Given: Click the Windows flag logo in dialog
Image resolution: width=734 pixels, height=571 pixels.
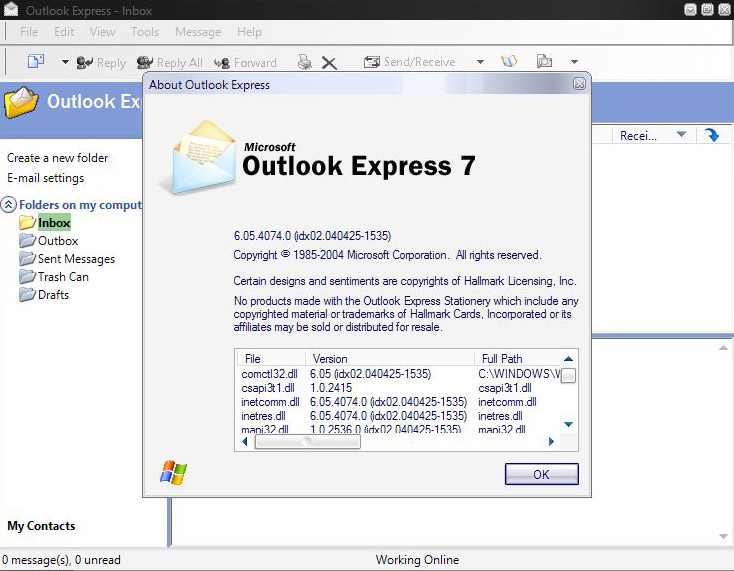Looking at the screenshot, I should click(173, 473).
